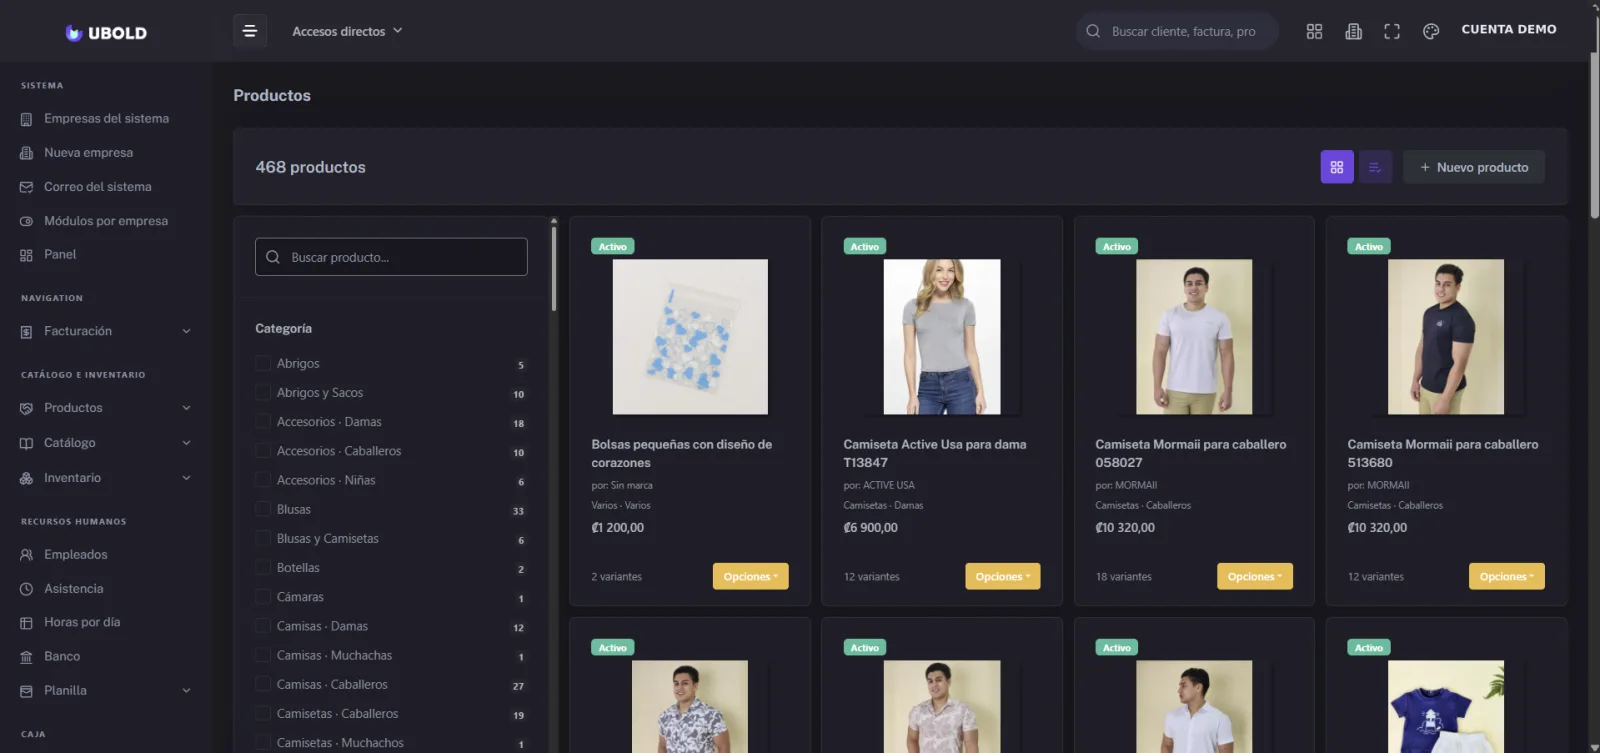Check the Accesorios · Damas checkbox
This screenshot has height=753, width=1600.
[263, 421]
